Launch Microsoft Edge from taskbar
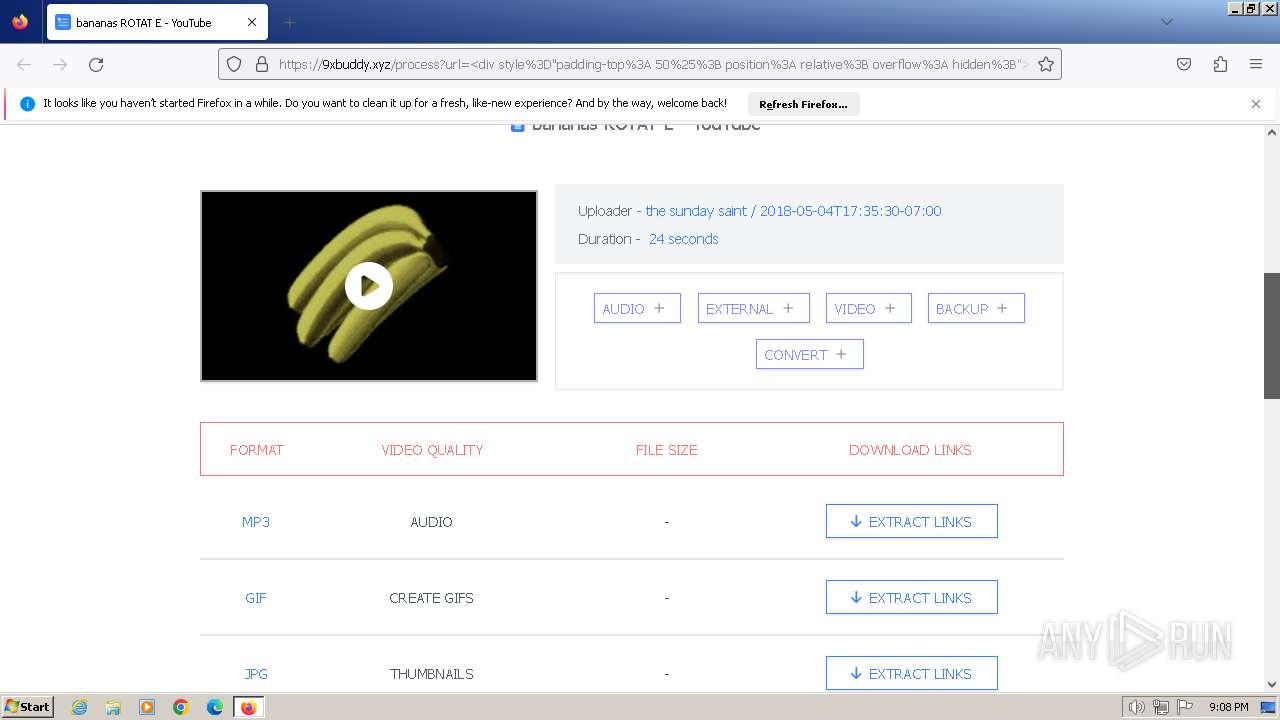The width and height of the screenshot is (1280, 720). tap(215, 707)
